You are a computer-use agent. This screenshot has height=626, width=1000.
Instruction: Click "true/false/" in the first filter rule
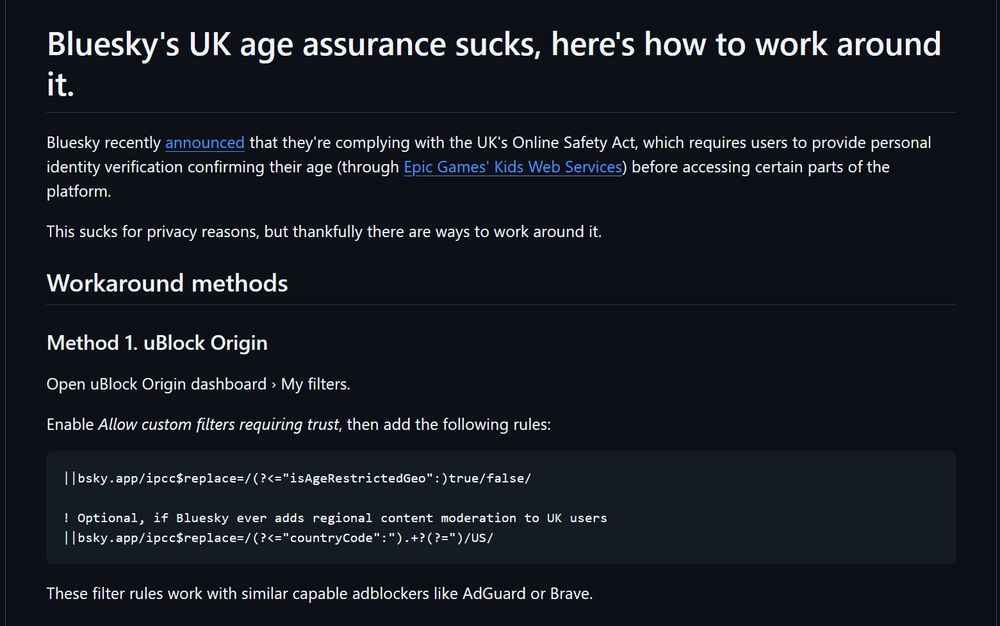[x=490, y=478]
